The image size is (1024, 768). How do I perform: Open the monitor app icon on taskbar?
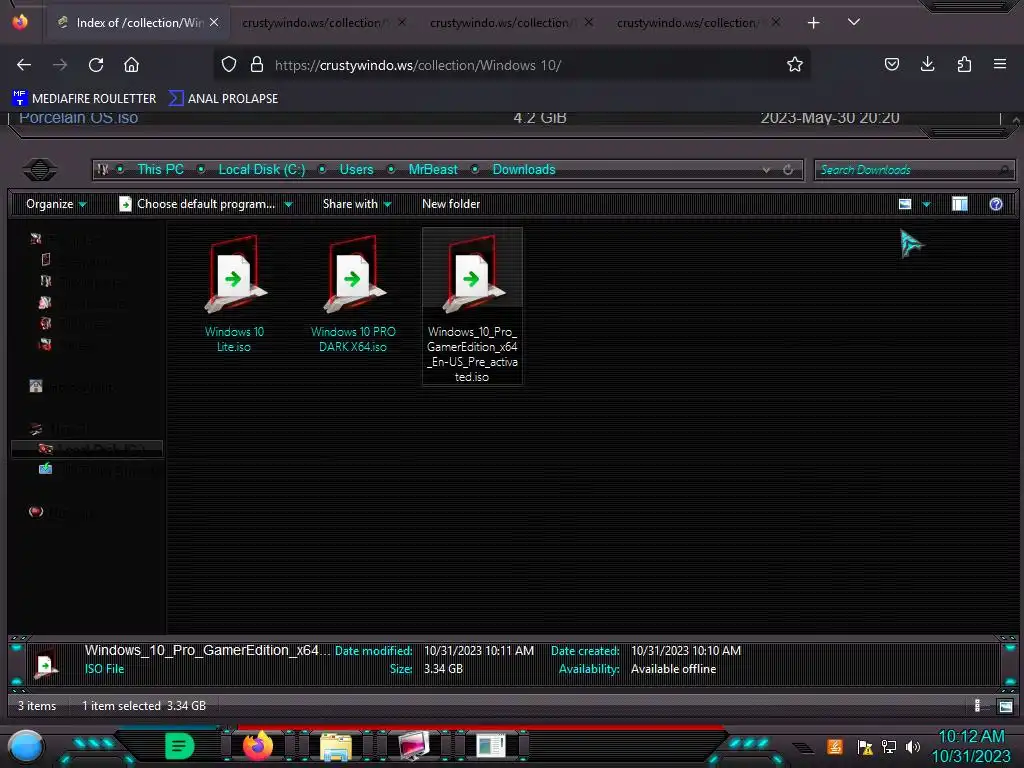[414, 746]
